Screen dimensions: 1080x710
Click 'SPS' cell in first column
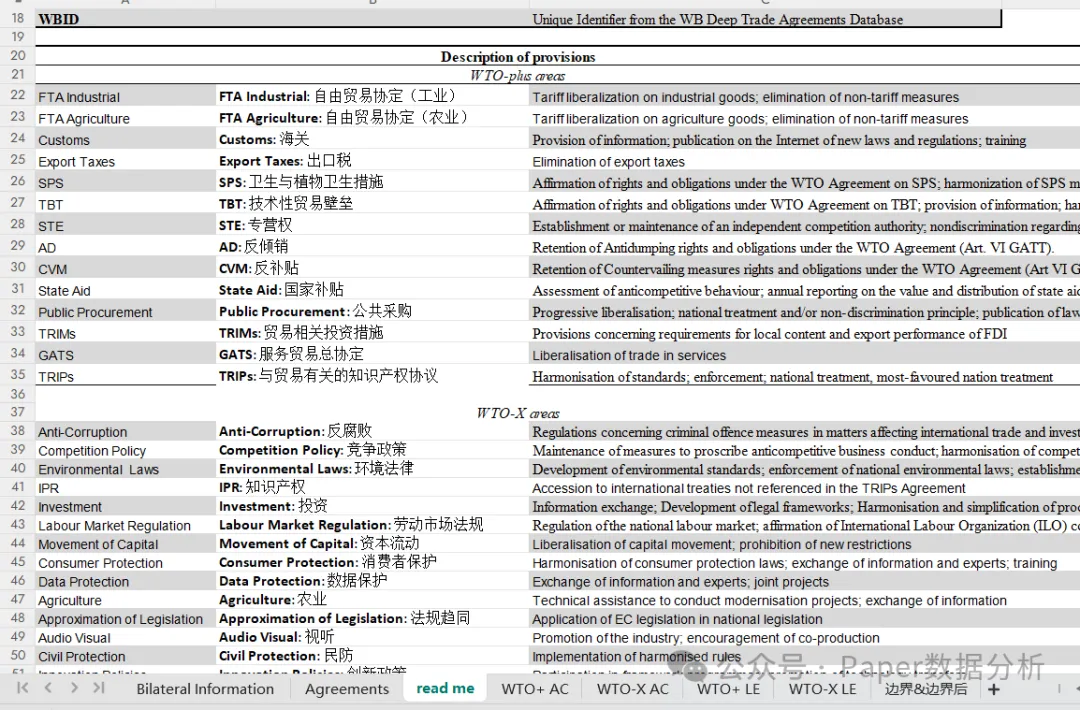click(x=125, y=182)
